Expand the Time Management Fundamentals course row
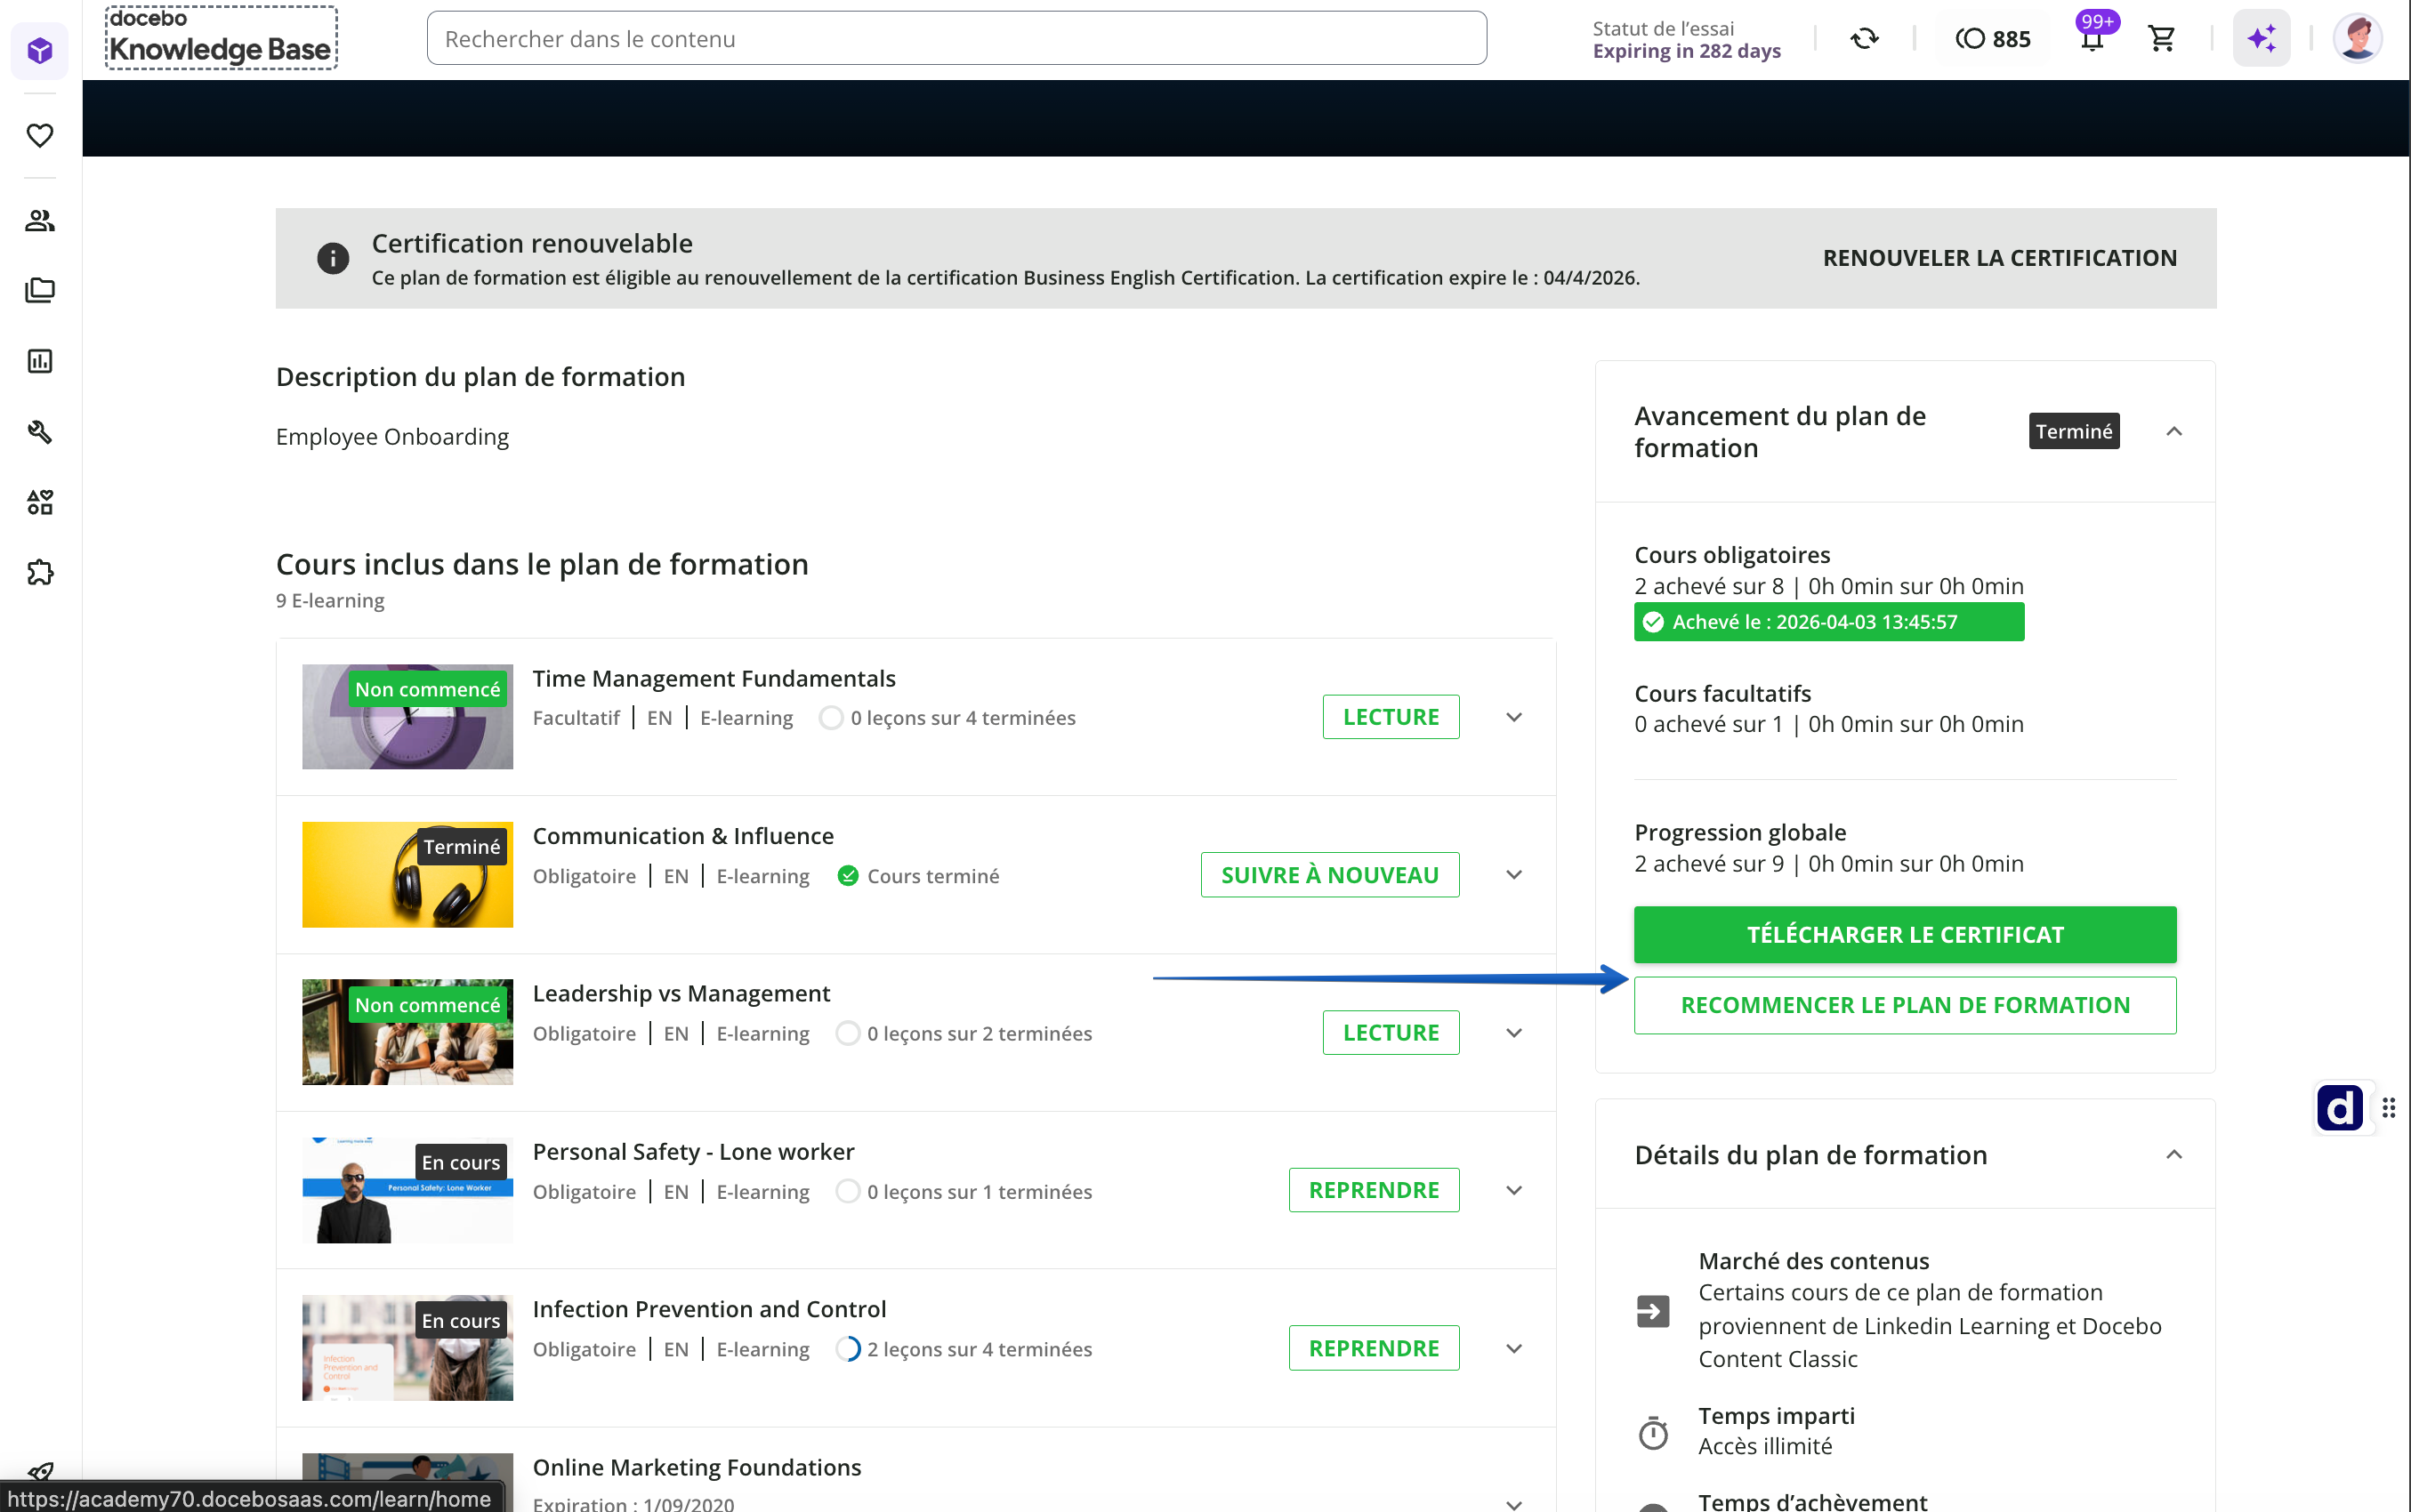The width and height of the screenshot is (2411, 1512). [x=1513, y=717]
